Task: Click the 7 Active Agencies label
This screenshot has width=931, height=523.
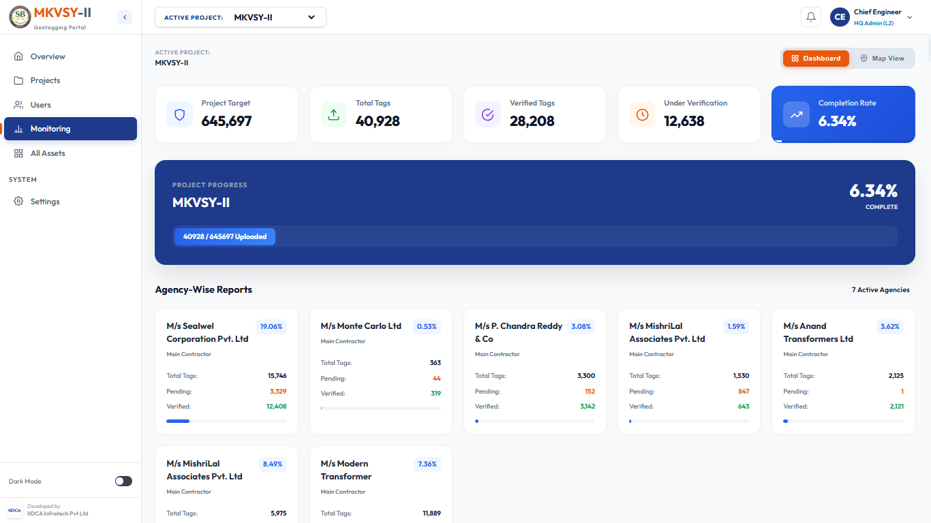Action: coord(881,290)
